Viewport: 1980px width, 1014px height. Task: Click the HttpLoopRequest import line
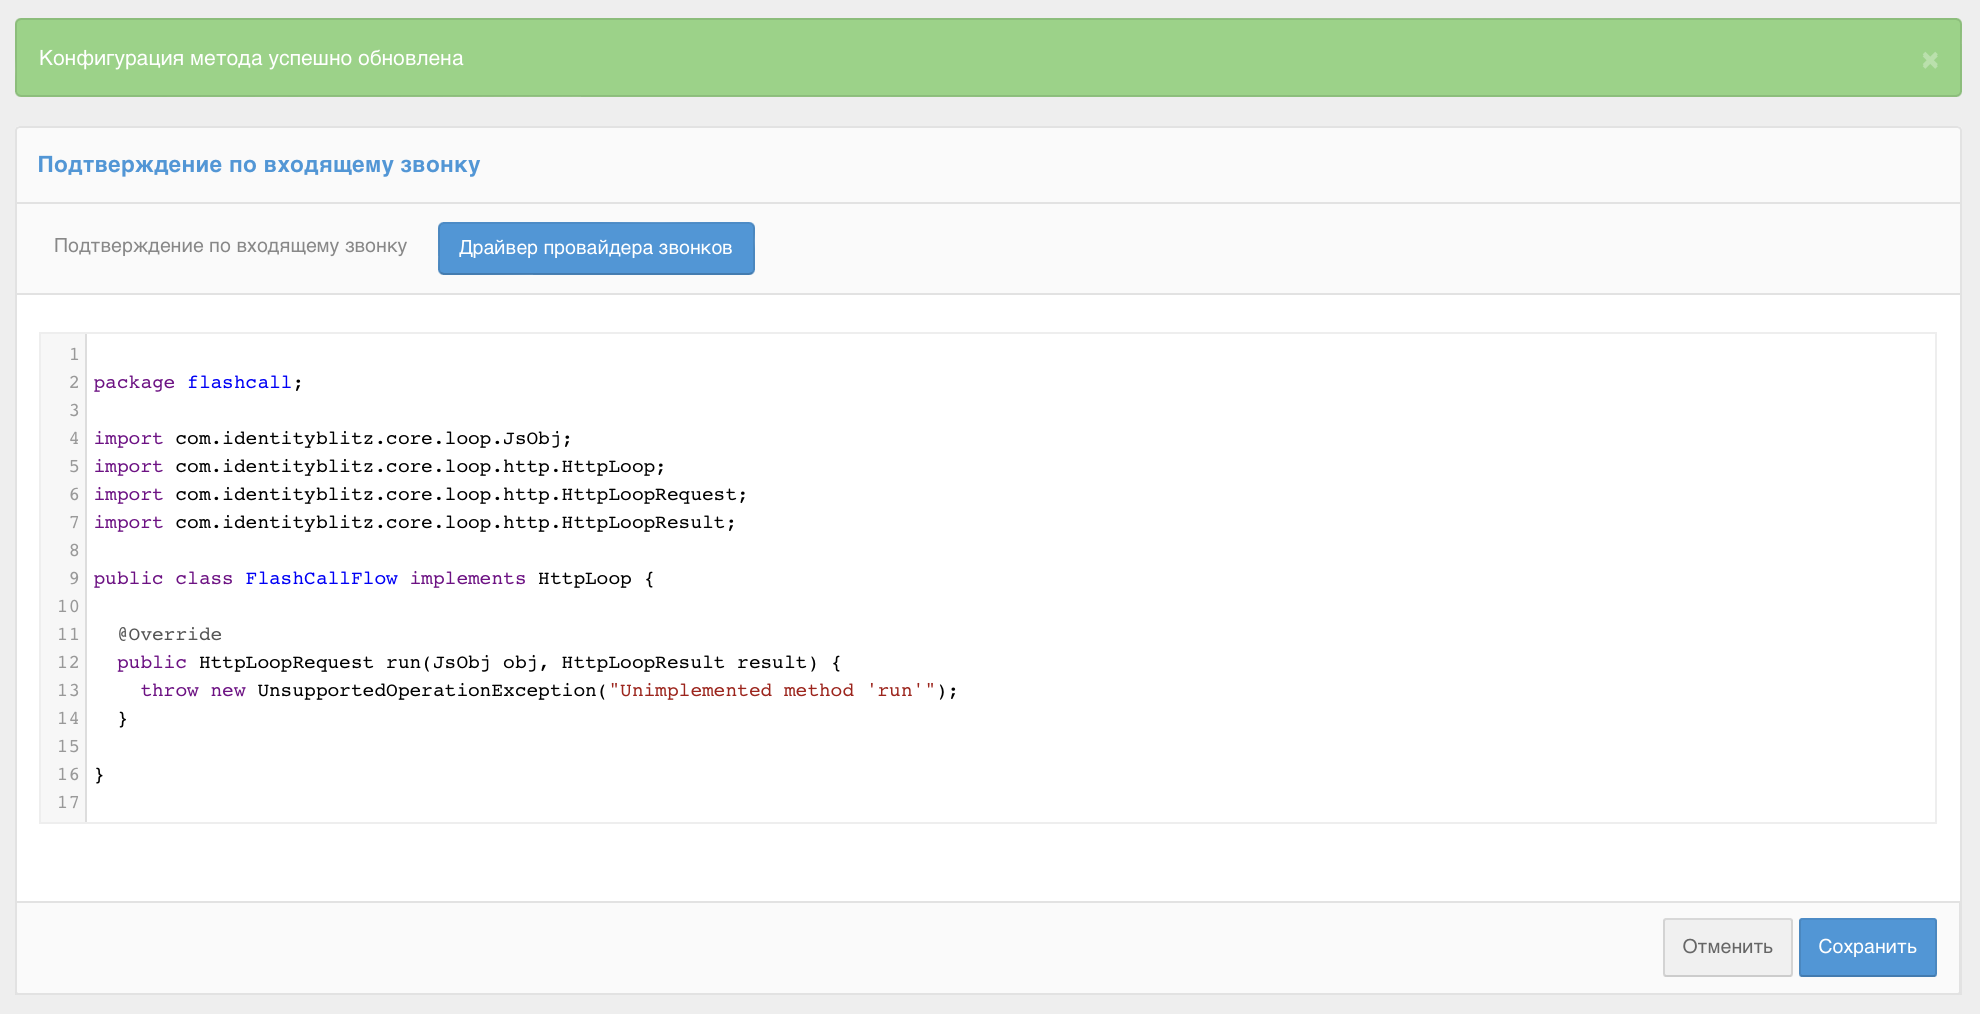(420, 495)
